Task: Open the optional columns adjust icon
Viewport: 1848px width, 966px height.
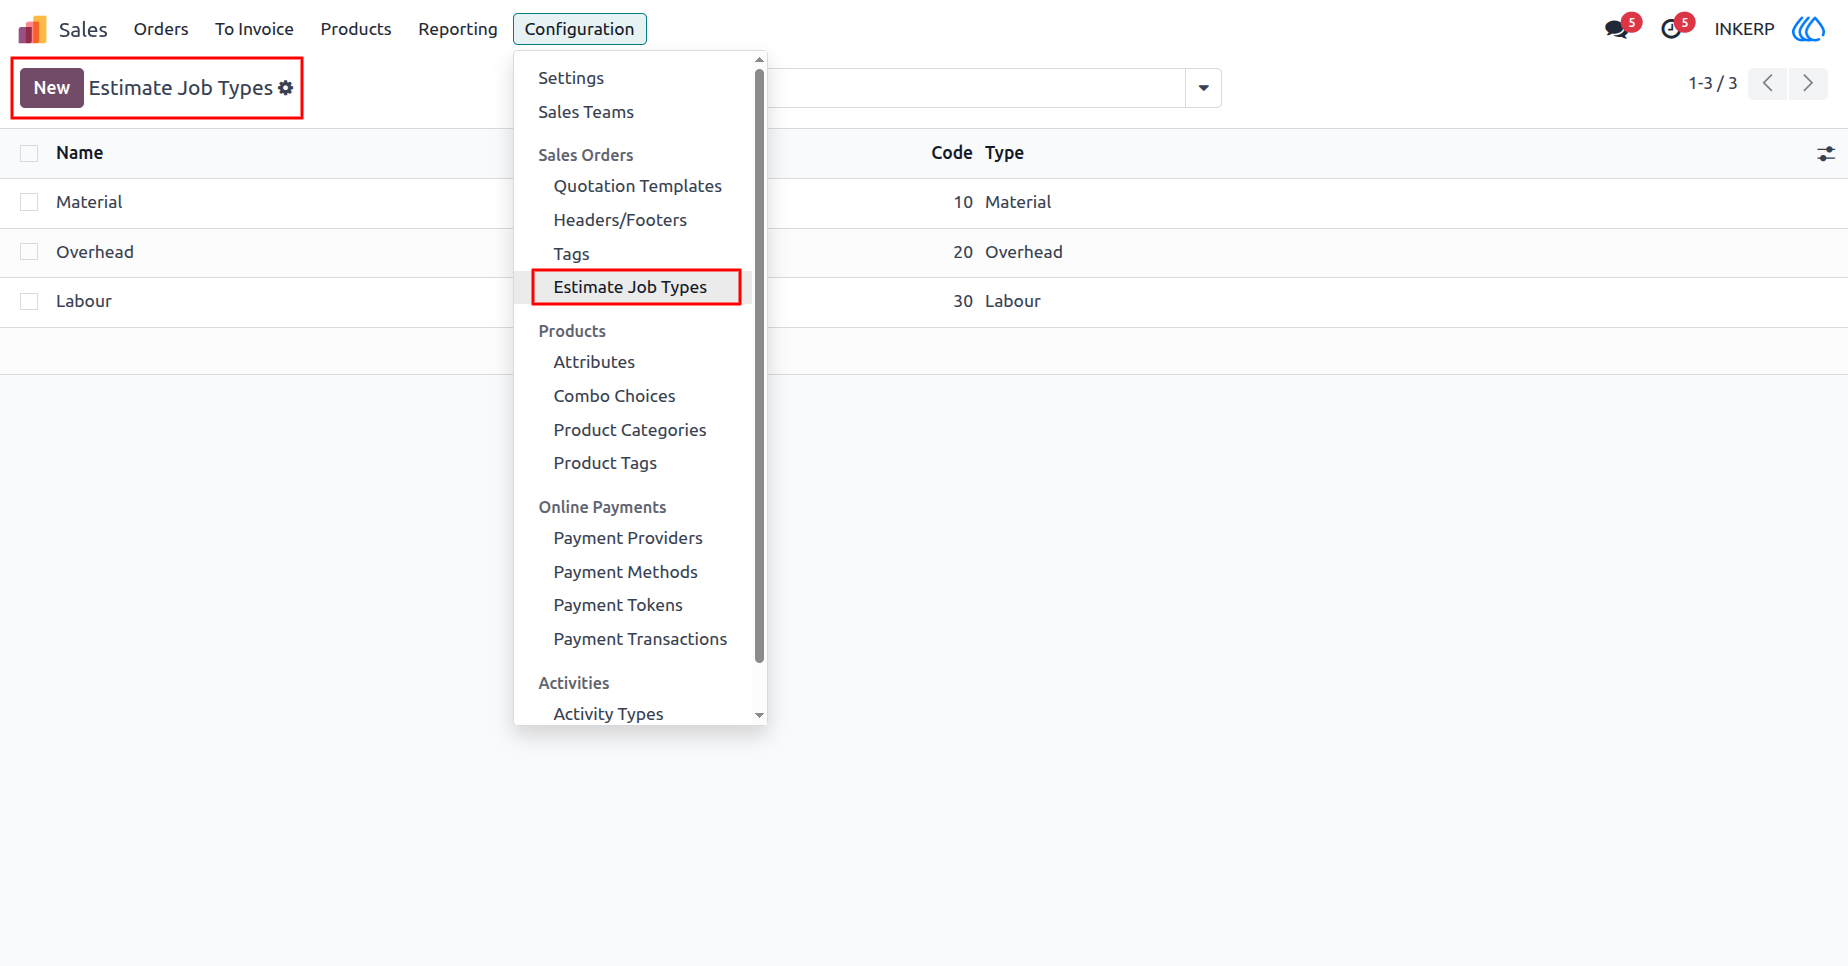Action: [1826, 154]
